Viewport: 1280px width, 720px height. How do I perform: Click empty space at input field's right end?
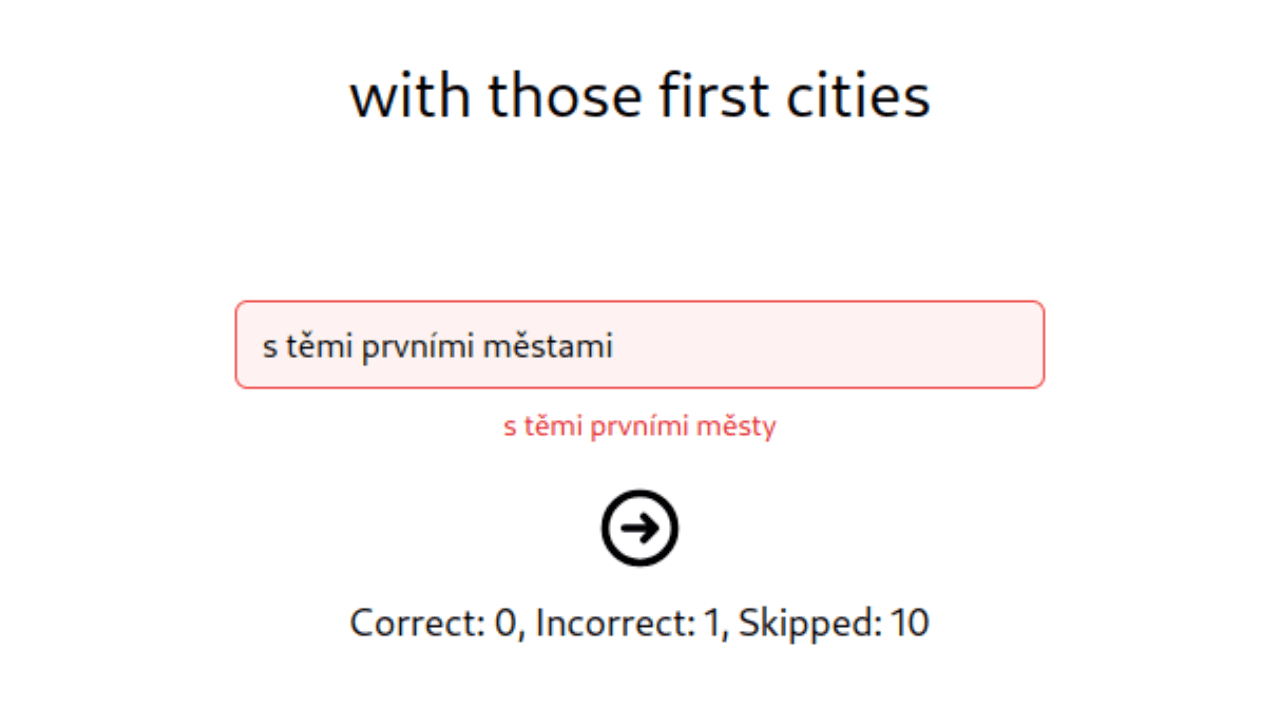coord(950,345)
